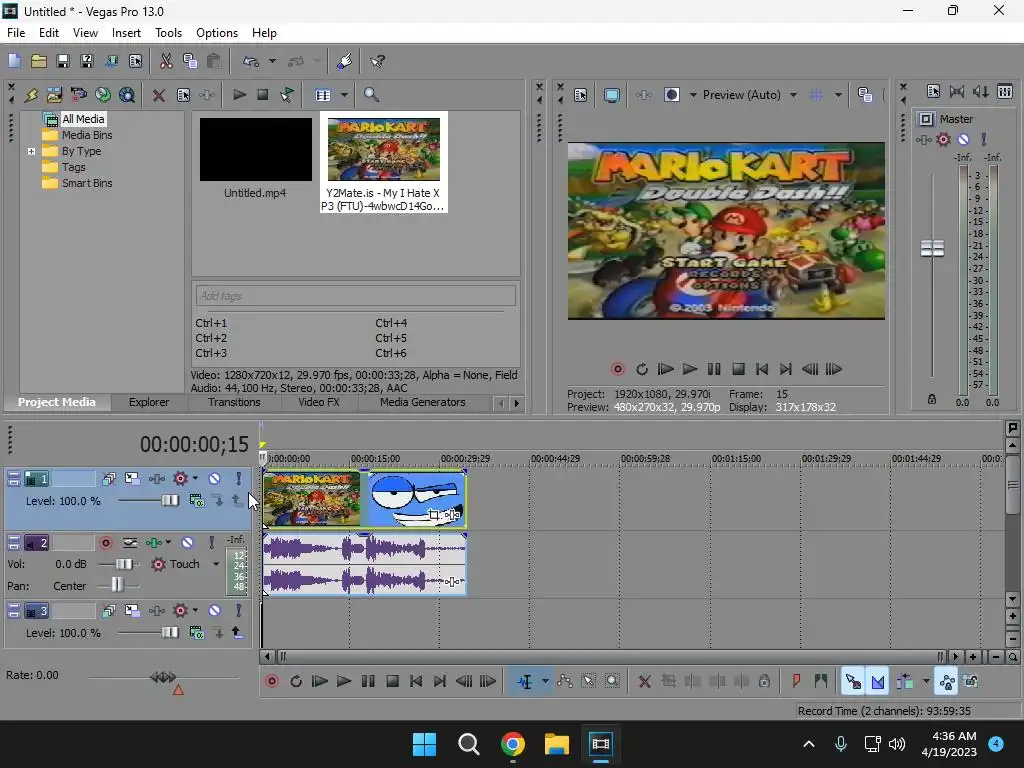Select the Normal Edit tool on timeline toolbar
Image resolution: width=1024 pixels, height=768 pixels.
pos(525,682)
